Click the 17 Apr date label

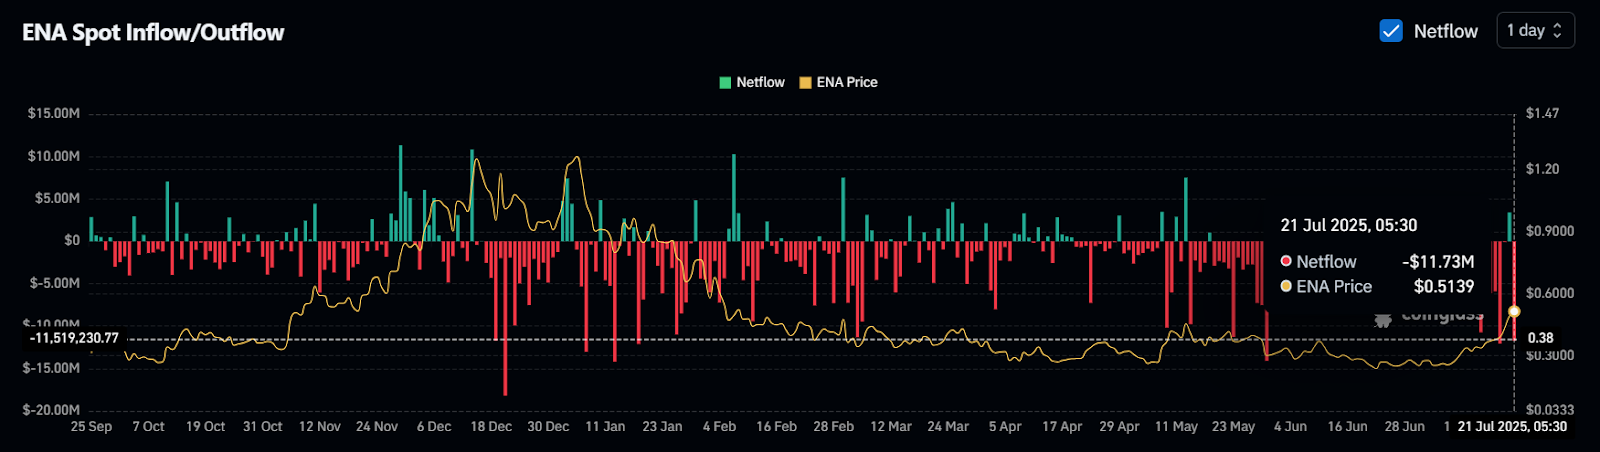[x=1062, y=426]
